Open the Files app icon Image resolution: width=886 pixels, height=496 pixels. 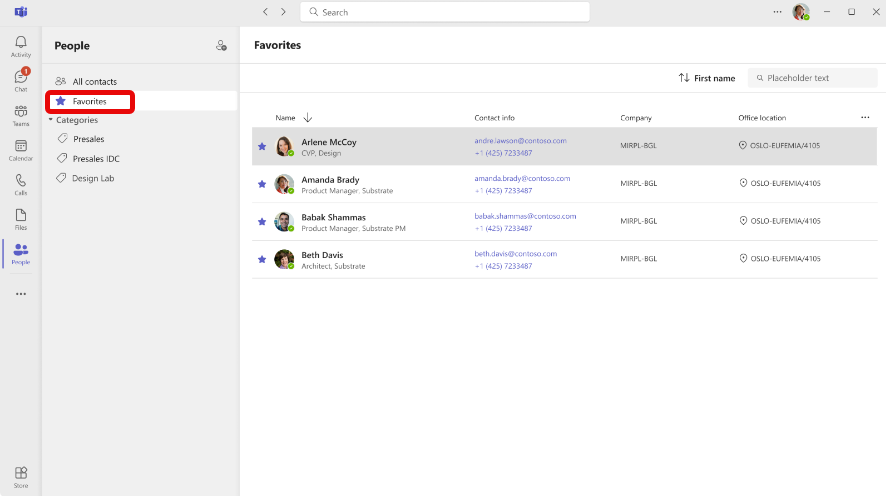21,218
